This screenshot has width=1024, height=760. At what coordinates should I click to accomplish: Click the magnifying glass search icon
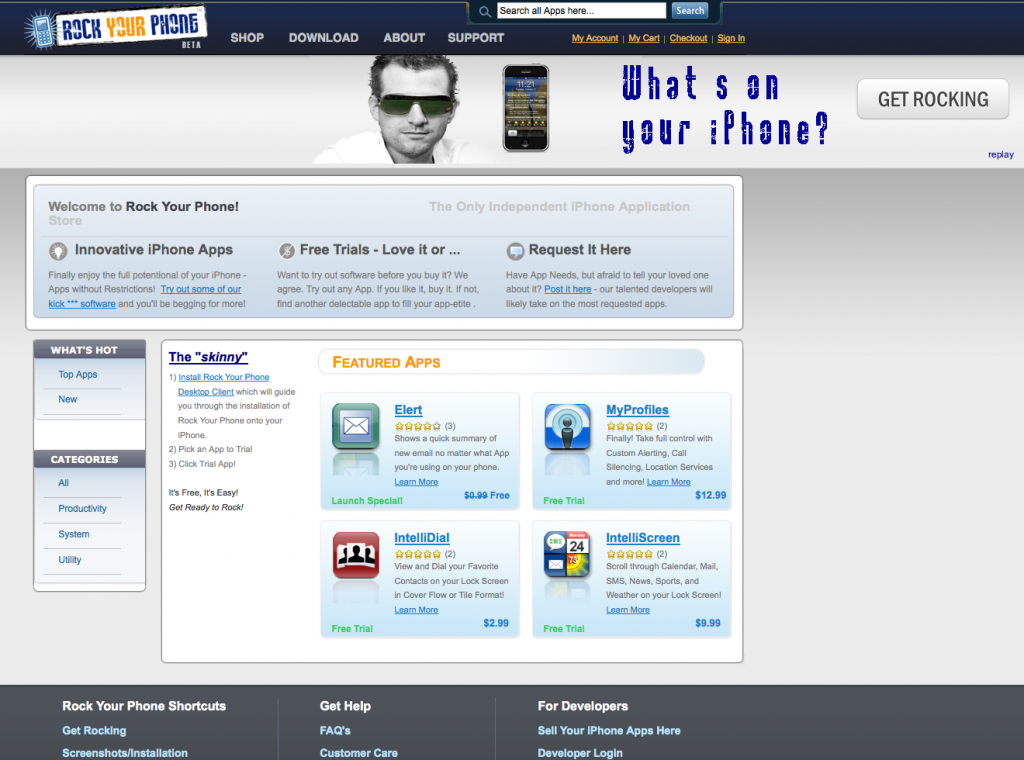[x=485, y=11]
